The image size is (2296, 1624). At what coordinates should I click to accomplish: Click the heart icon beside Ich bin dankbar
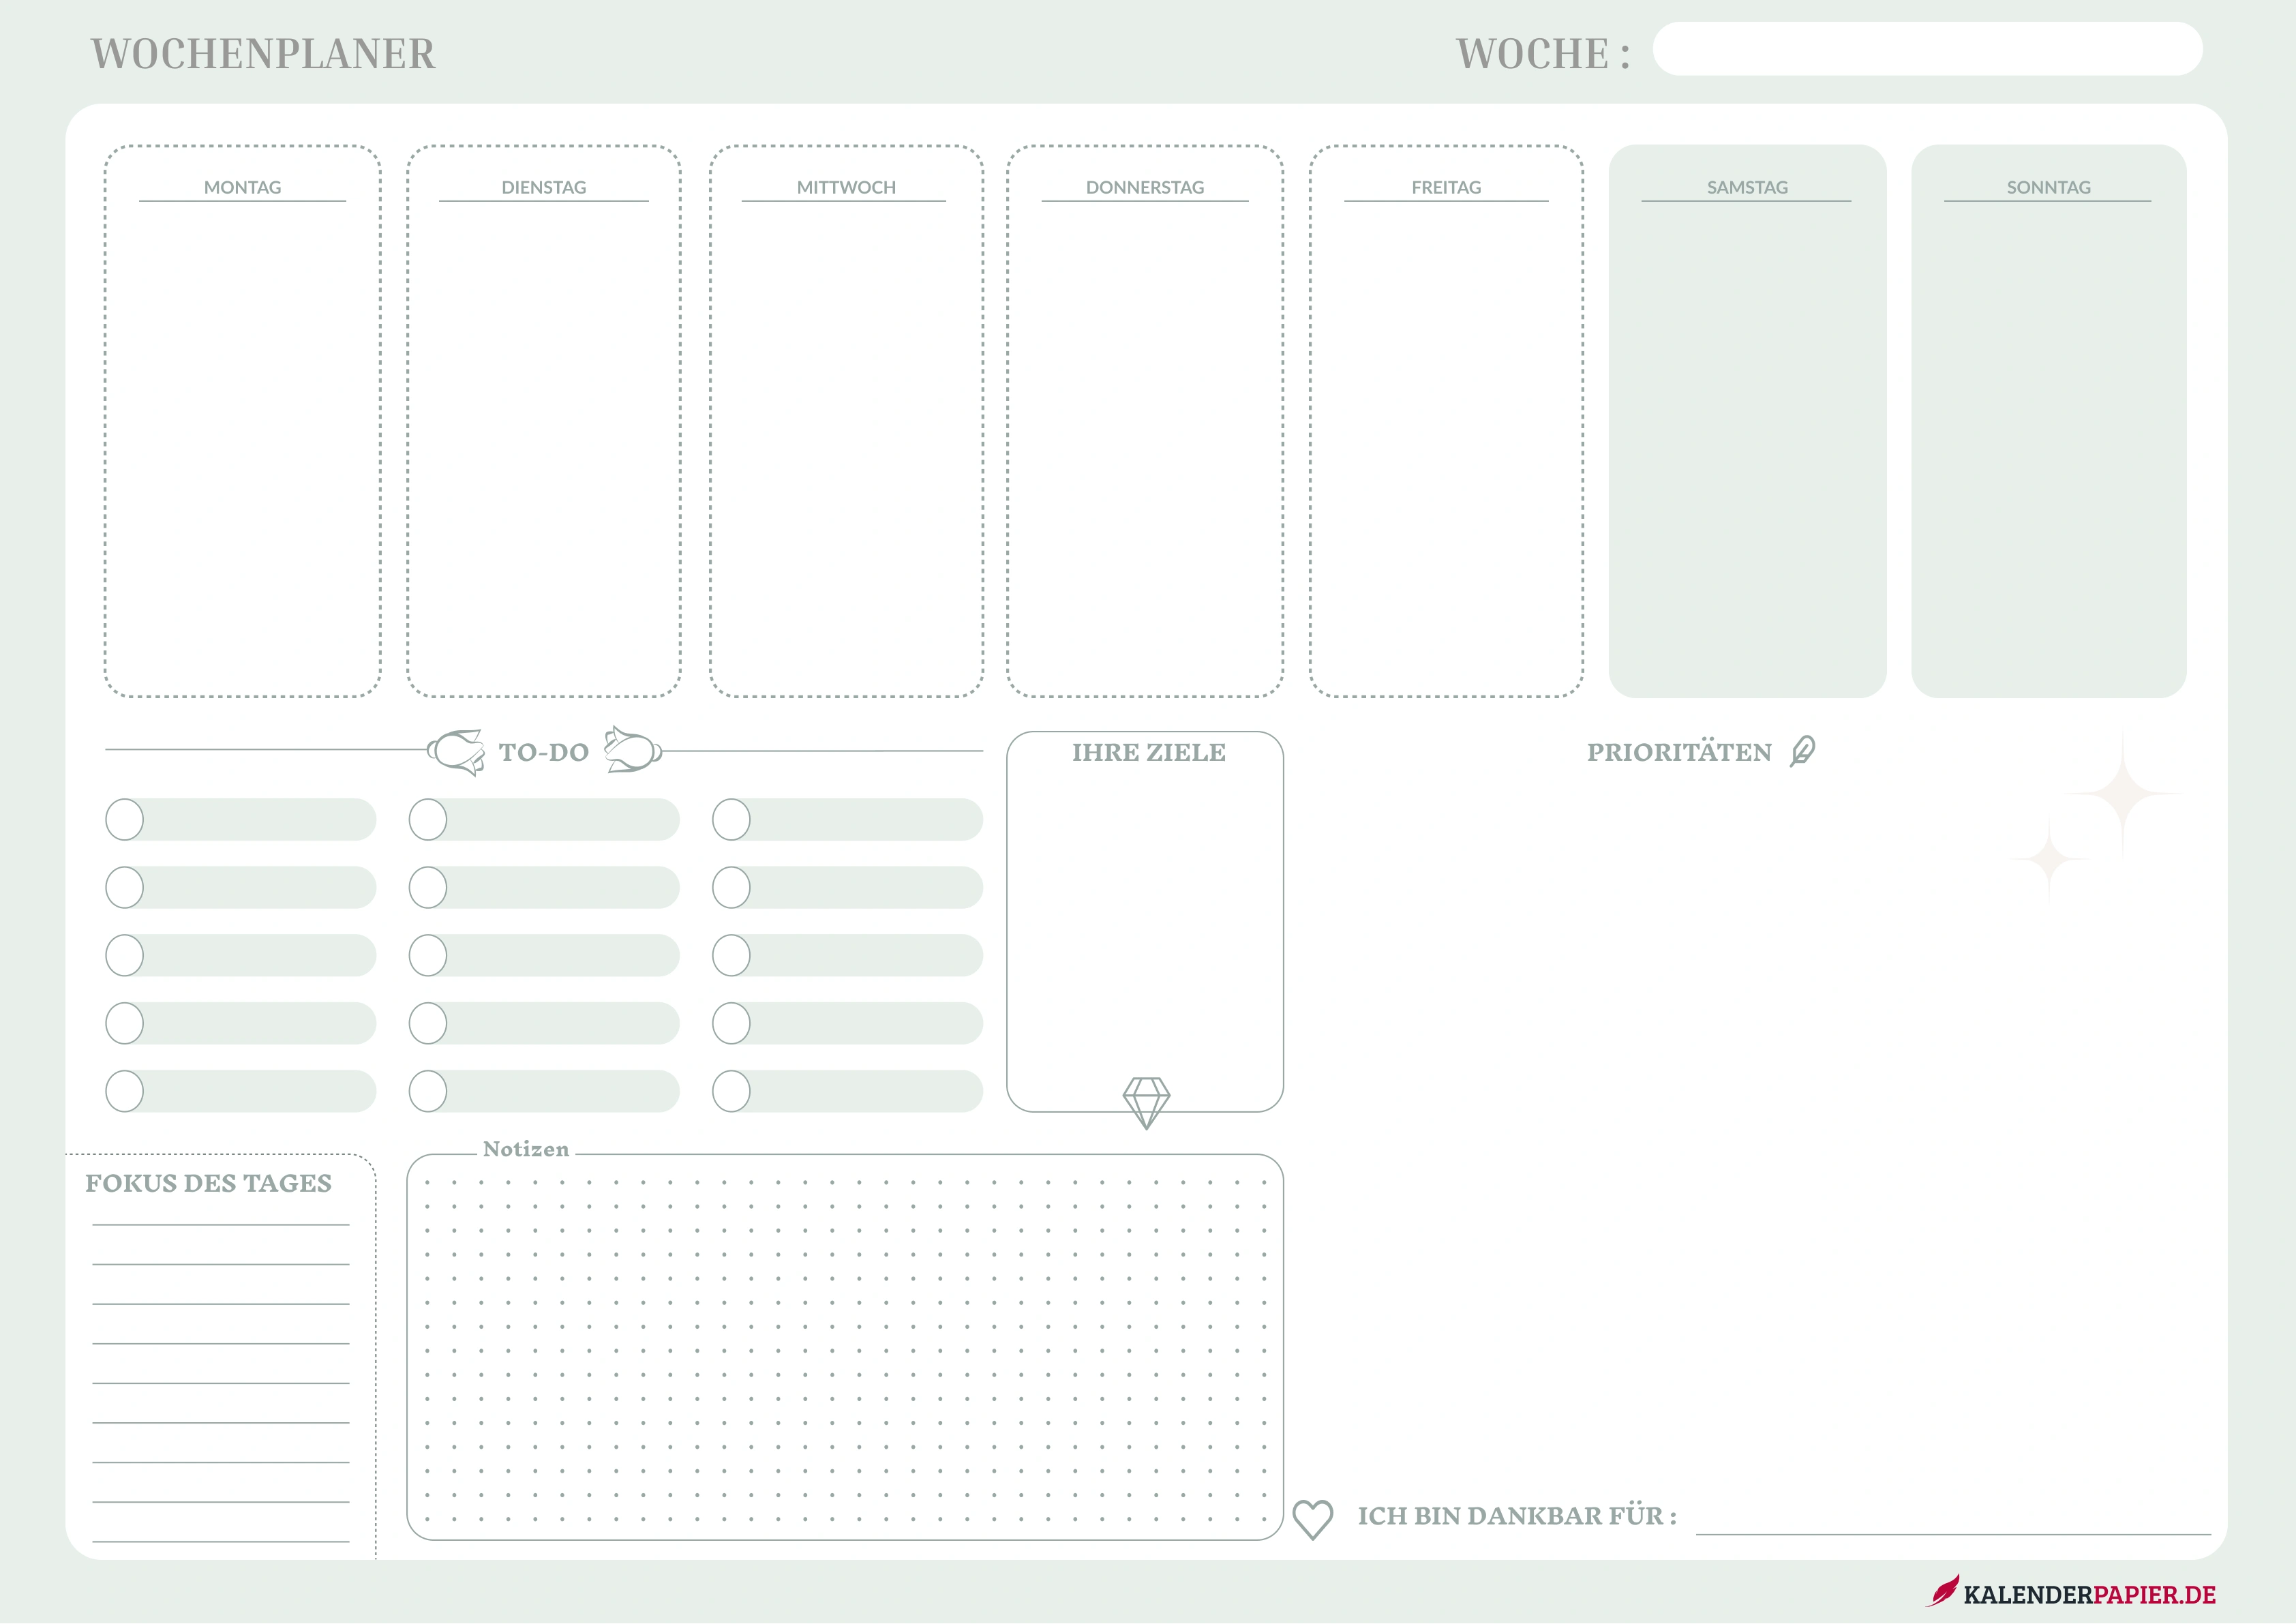(1312, 1519)
